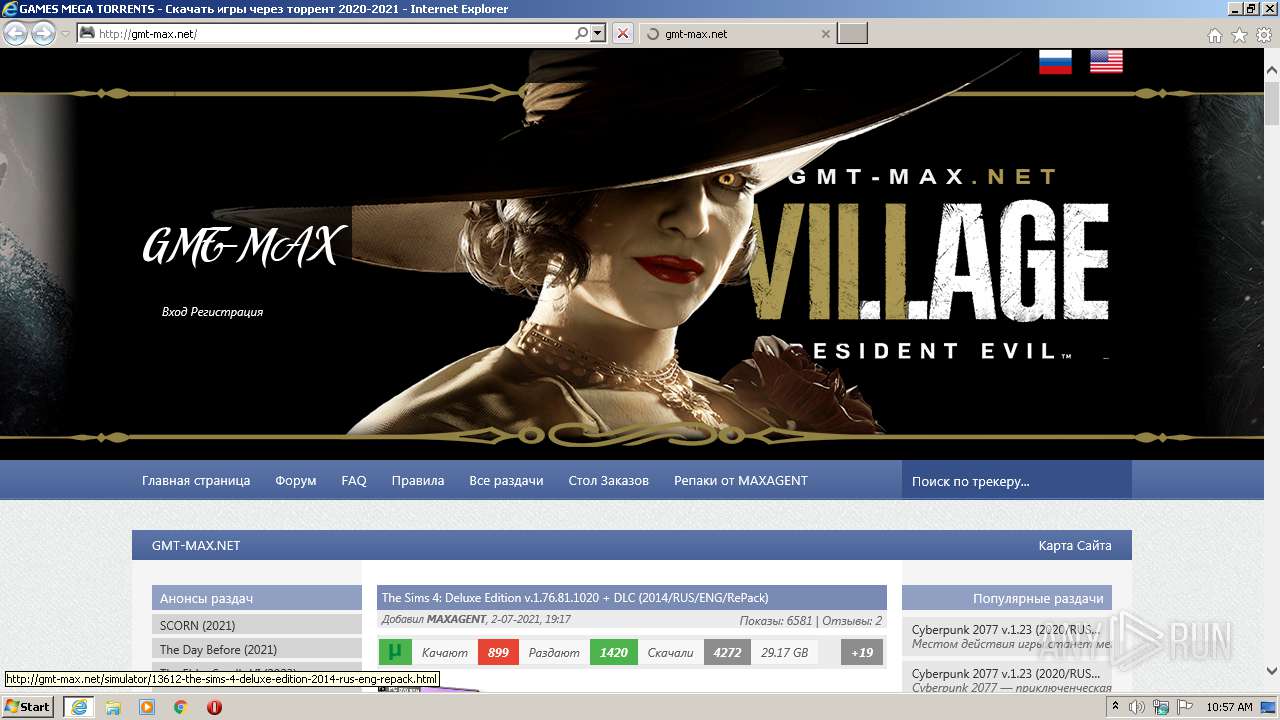1280x720 pixels.
Task: Click the Вход login link
Action: [174, 312]
